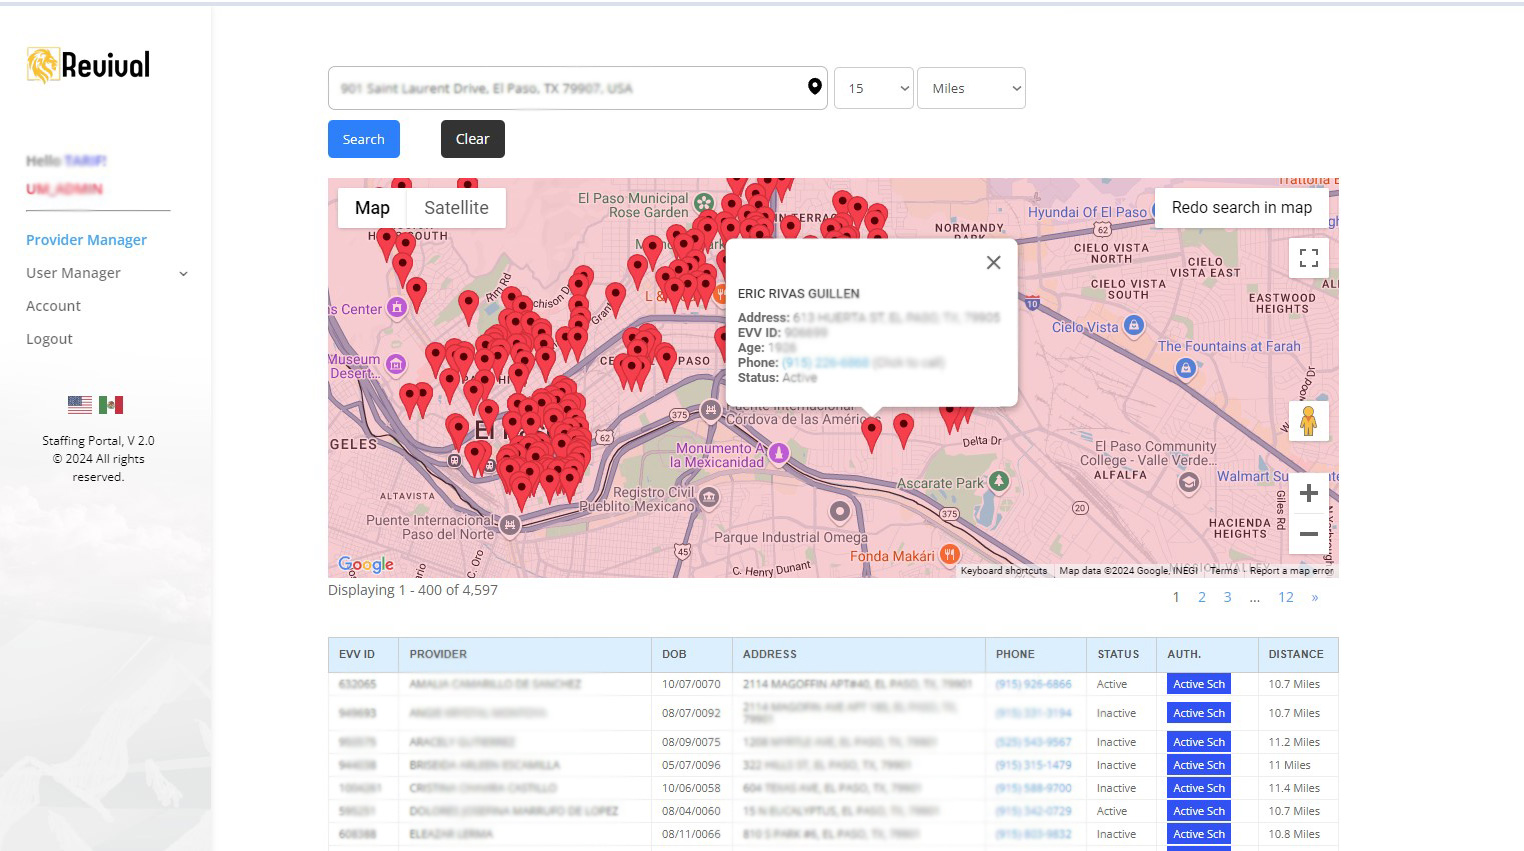The width and height of the screenshot is (1524, 851).
Task: Close the Eric Rivas Guillen info popup
Action: tap(993, 262)
